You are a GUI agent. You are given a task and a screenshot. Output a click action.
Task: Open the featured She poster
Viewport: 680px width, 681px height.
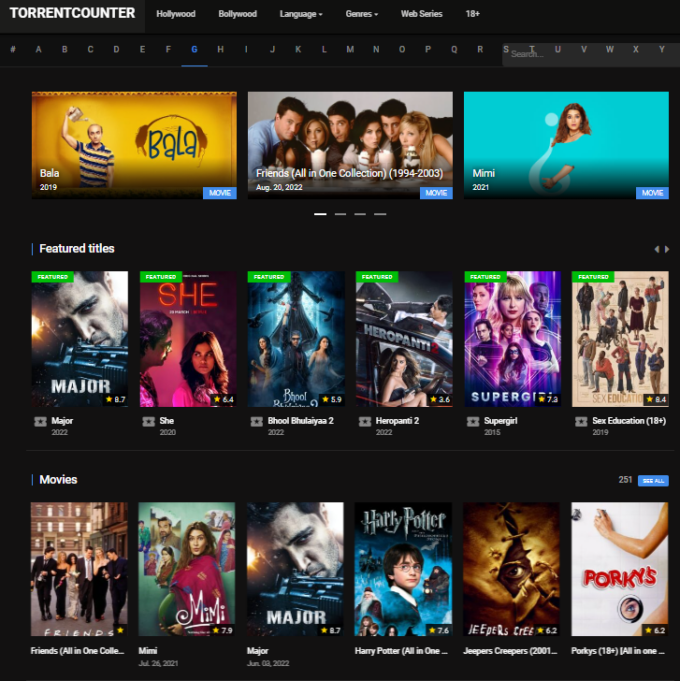click(x=188, y=339)
